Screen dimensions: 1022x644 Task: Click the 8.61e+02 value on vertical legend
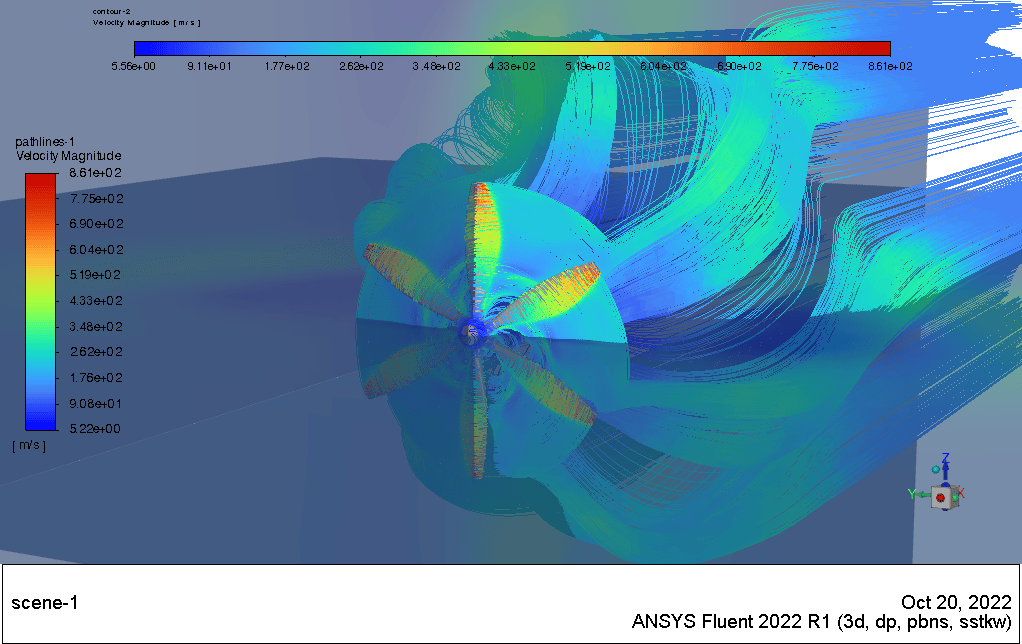pos(96,173)
